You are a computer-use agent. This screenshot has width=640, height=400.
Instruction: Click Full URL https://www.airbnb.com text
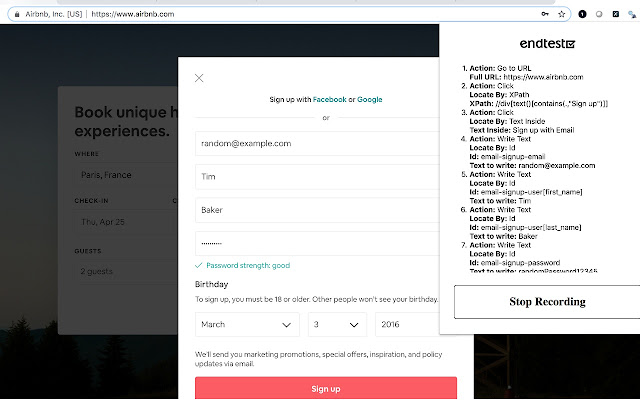[526, 77]
